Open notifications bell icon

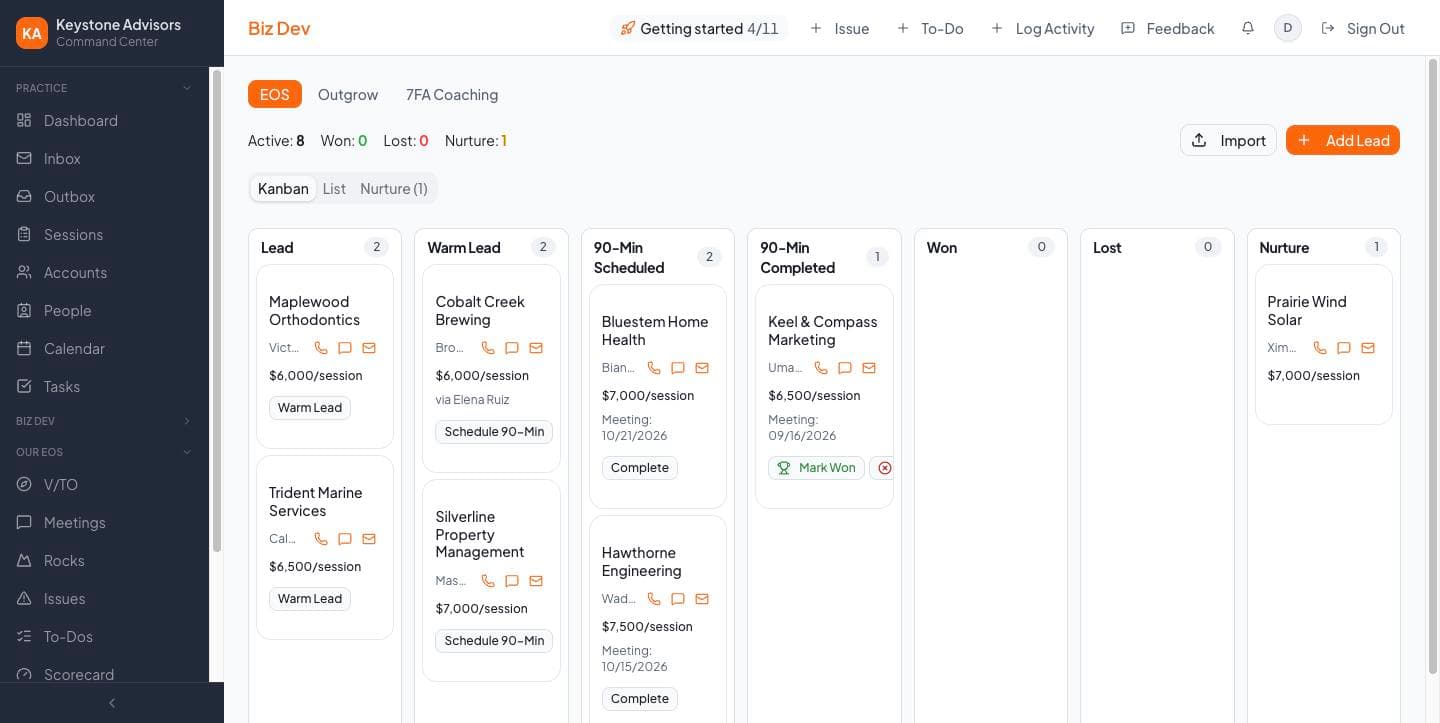(x=1248, y=28)
